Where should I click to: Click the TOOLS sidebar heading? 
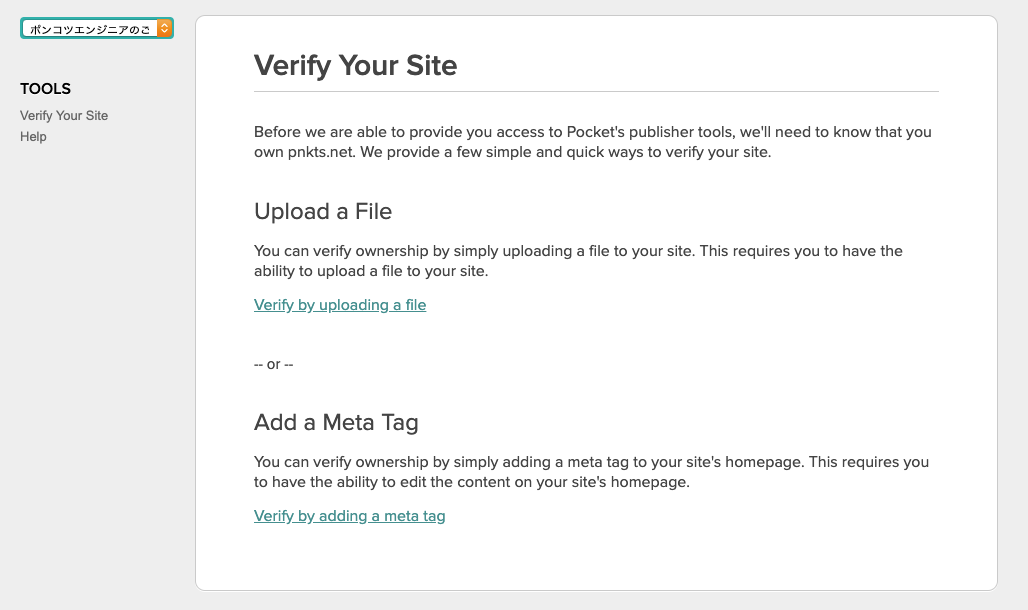[45, 89]
